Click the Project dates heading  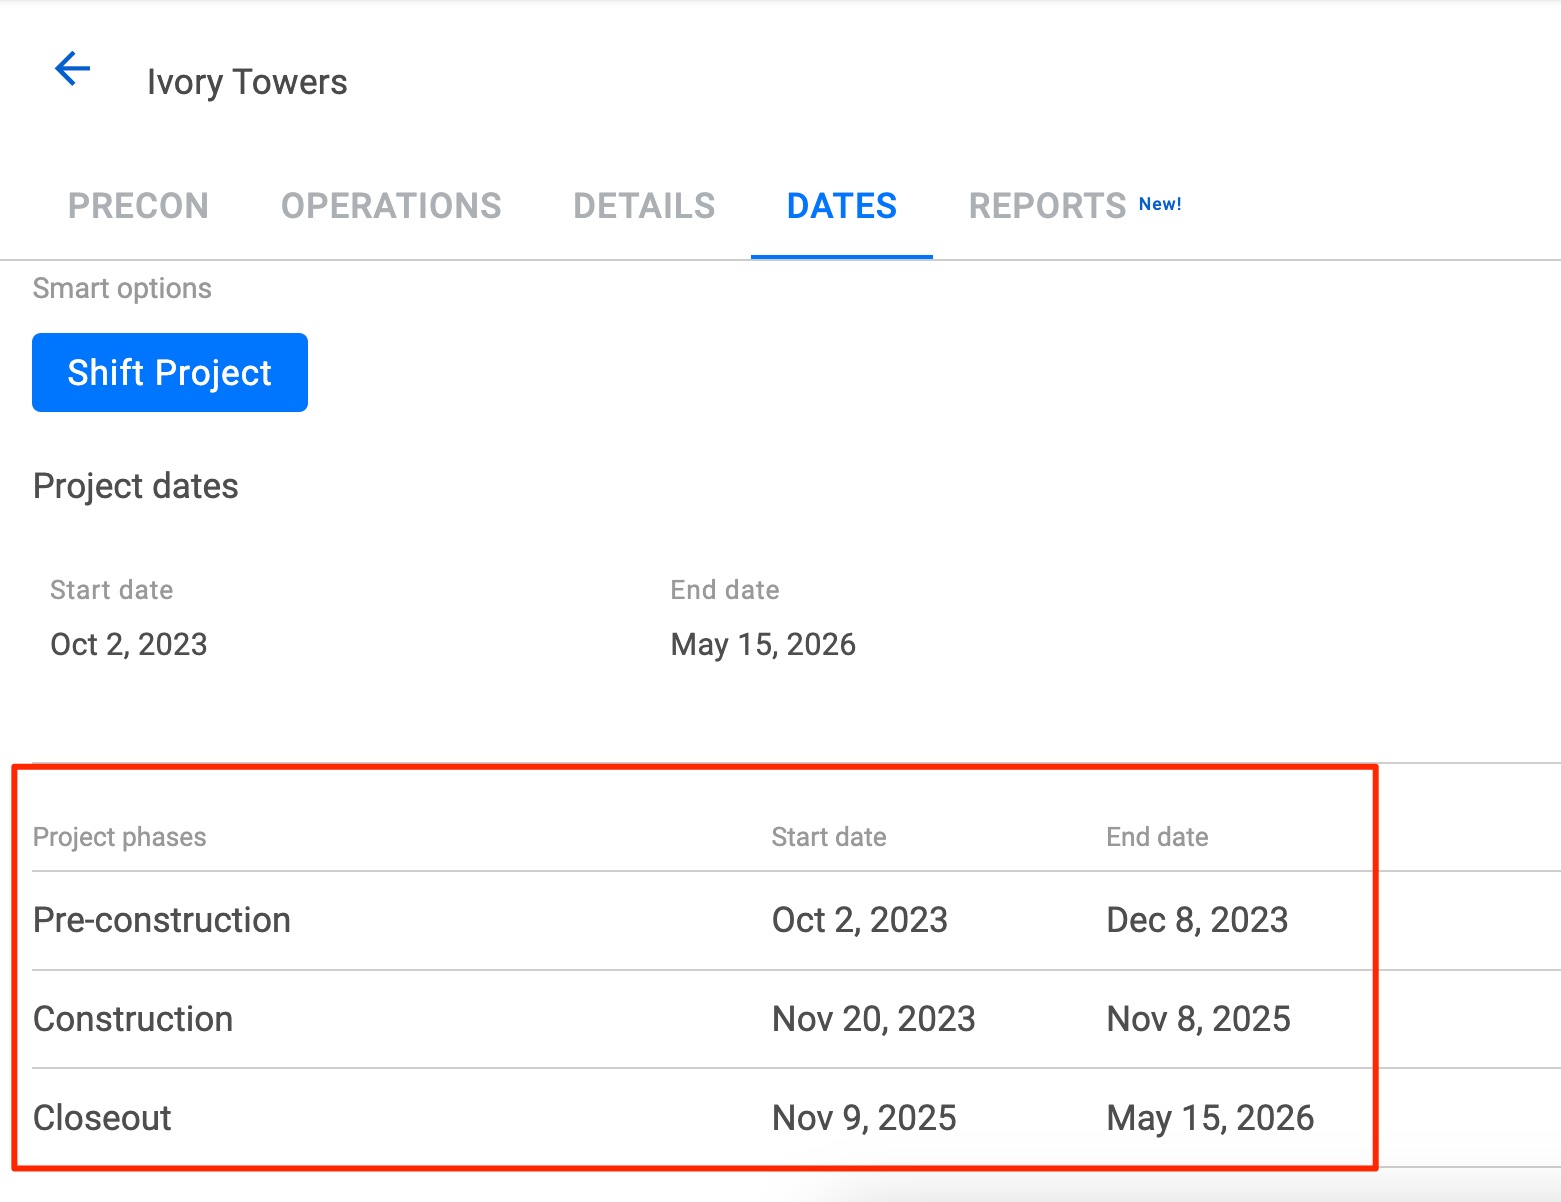[x=136, y=486]
